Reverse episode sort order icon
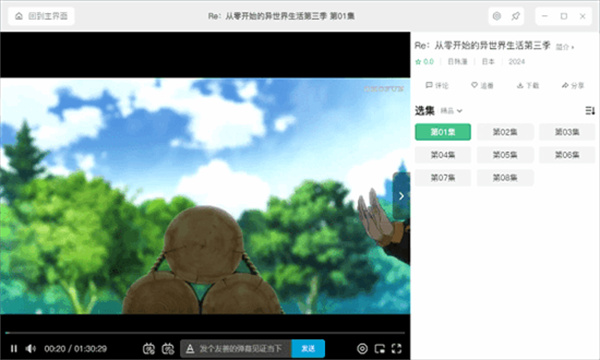Image resolution: width=600 pixels, height=360 pixels. coord(590,111)
